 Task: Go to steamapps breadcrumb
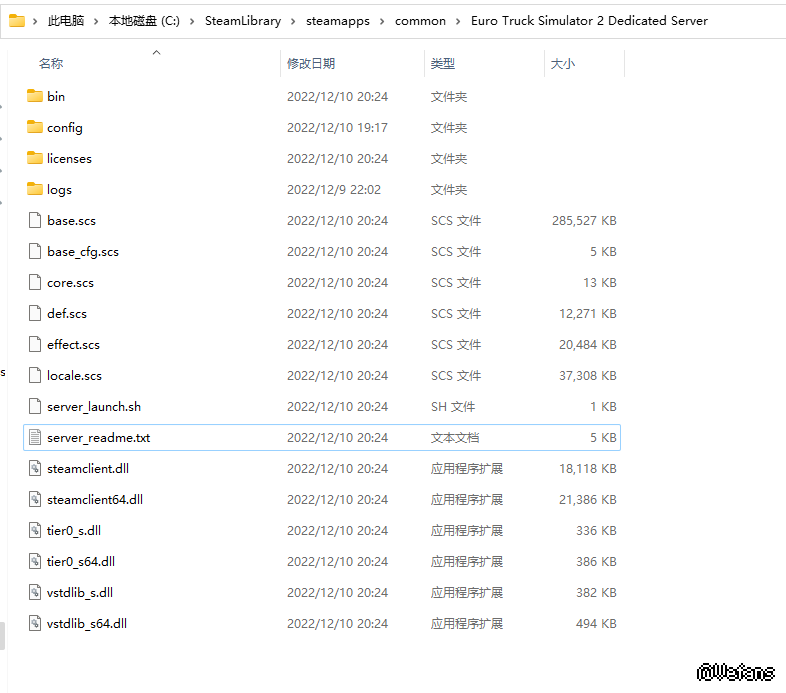click(338, 21)
